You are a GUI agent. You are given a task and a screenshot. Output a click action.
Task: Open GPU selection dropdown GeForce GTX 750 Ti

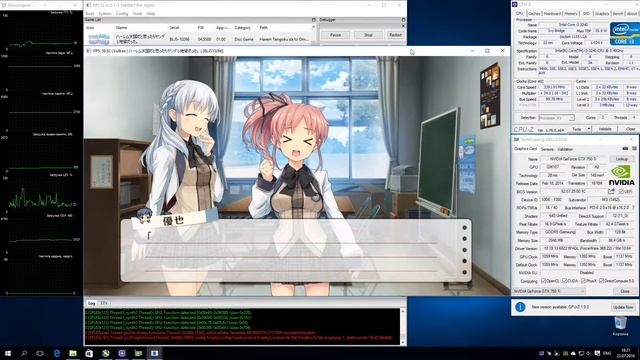(x=549, y=291)
